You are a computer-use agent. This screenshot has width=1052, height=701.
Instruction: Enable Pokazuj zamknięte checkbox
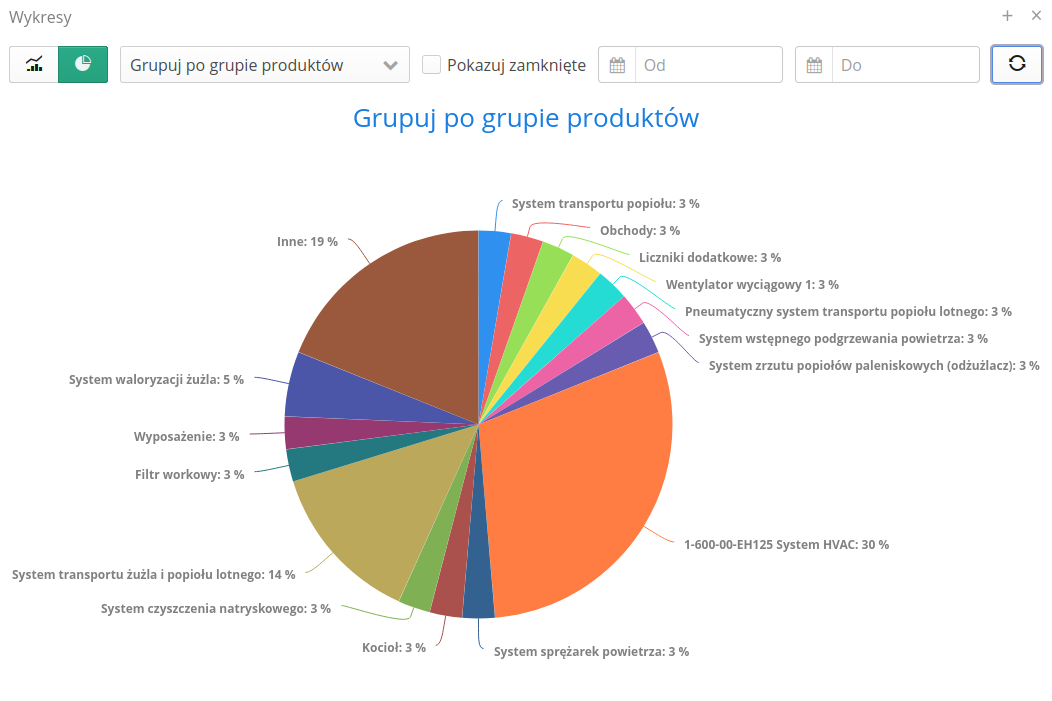(x=432, y=65)
